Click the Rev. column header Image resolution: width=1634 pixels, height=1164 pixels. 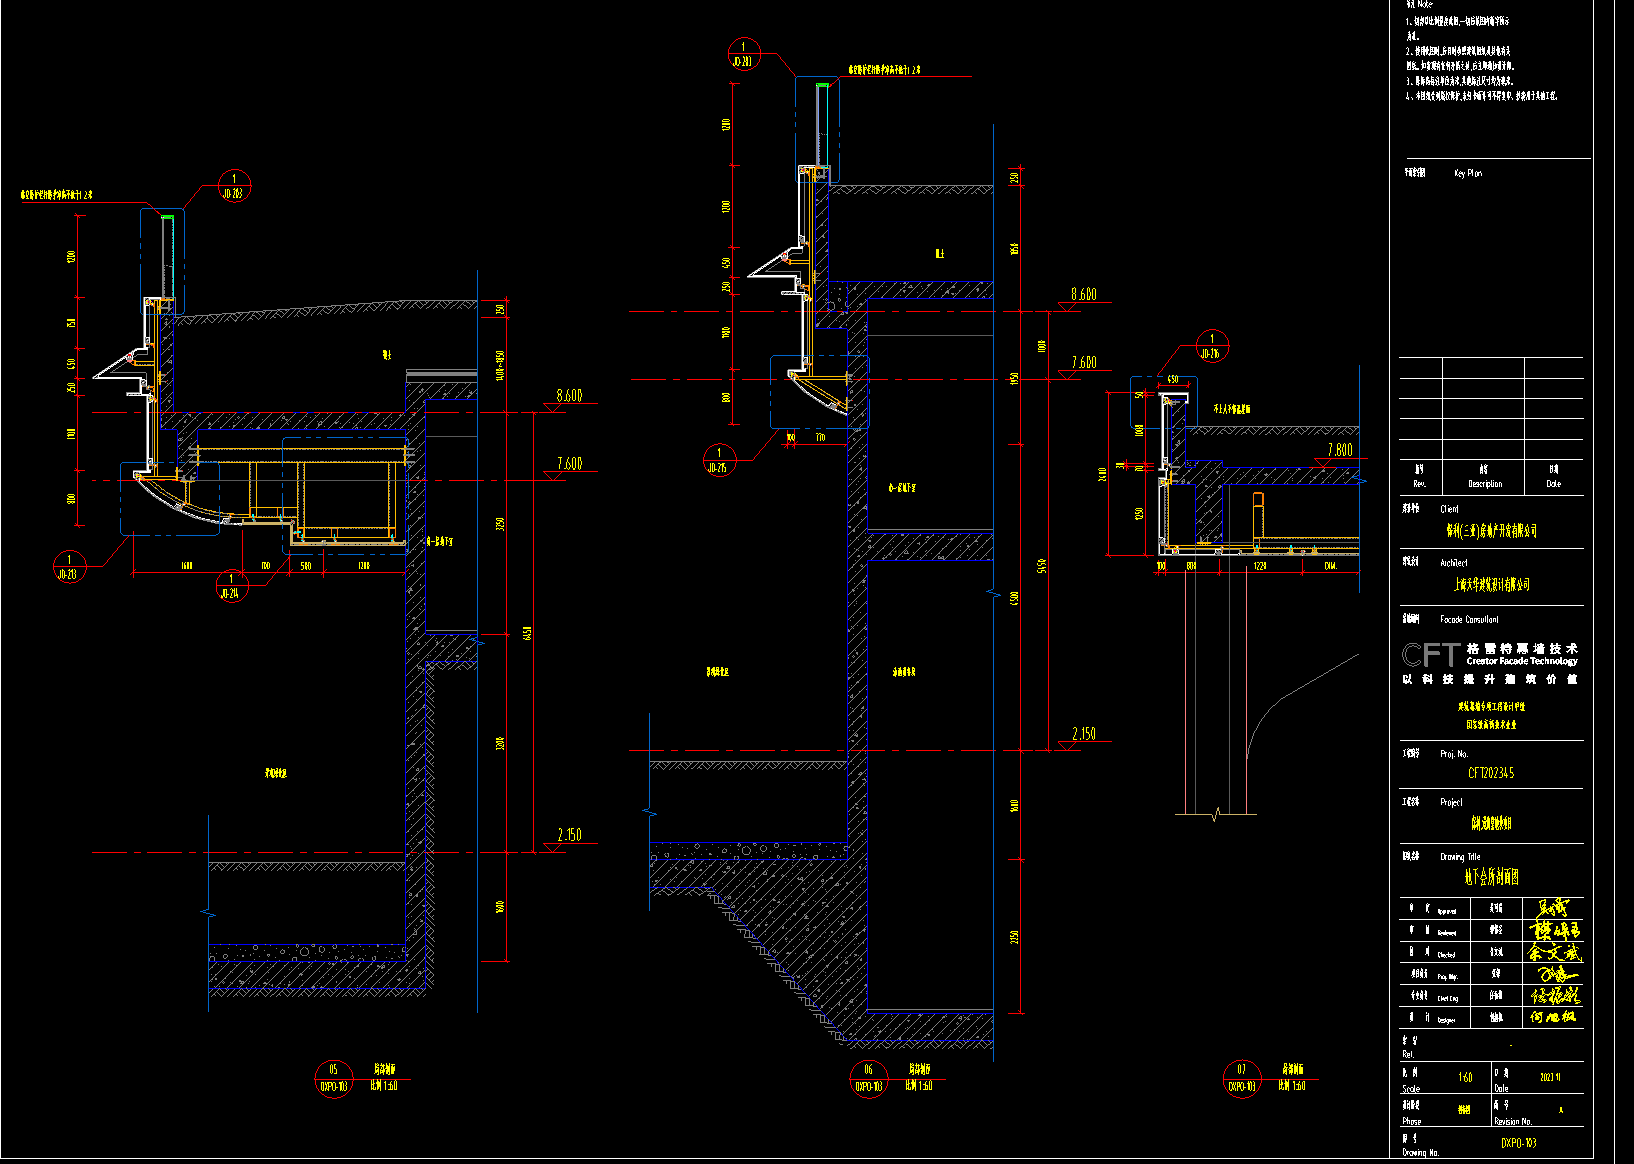point(1419,484)
